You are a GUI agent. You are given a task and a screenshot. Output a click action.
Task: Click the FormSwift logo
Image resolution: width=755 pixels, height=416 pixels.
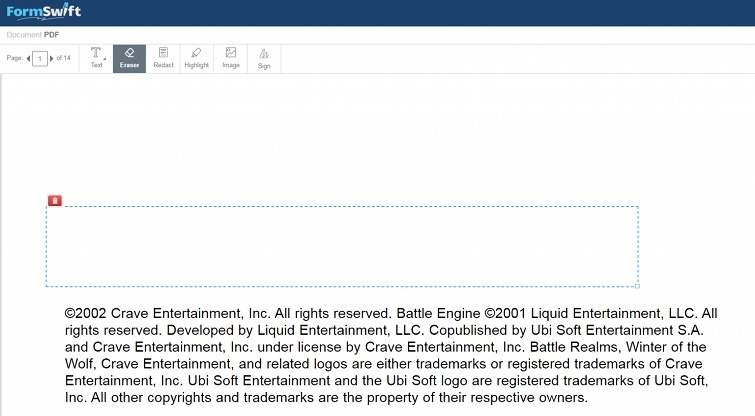point(42,13)
